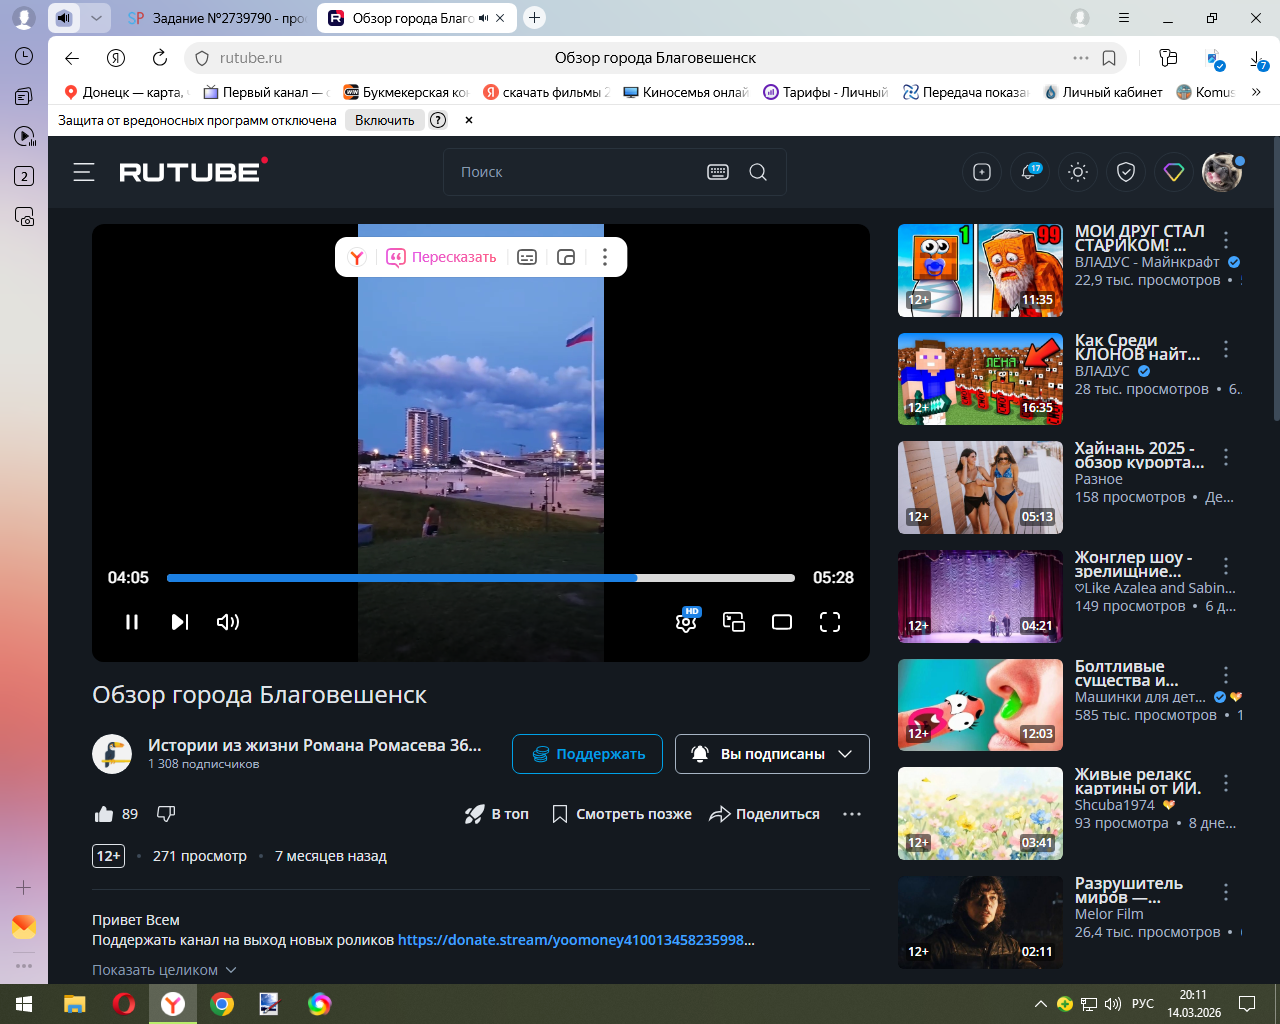1280x1024 pixels.
Task: Click the notifications bell icon
Action: click(x=1029, y=173)
